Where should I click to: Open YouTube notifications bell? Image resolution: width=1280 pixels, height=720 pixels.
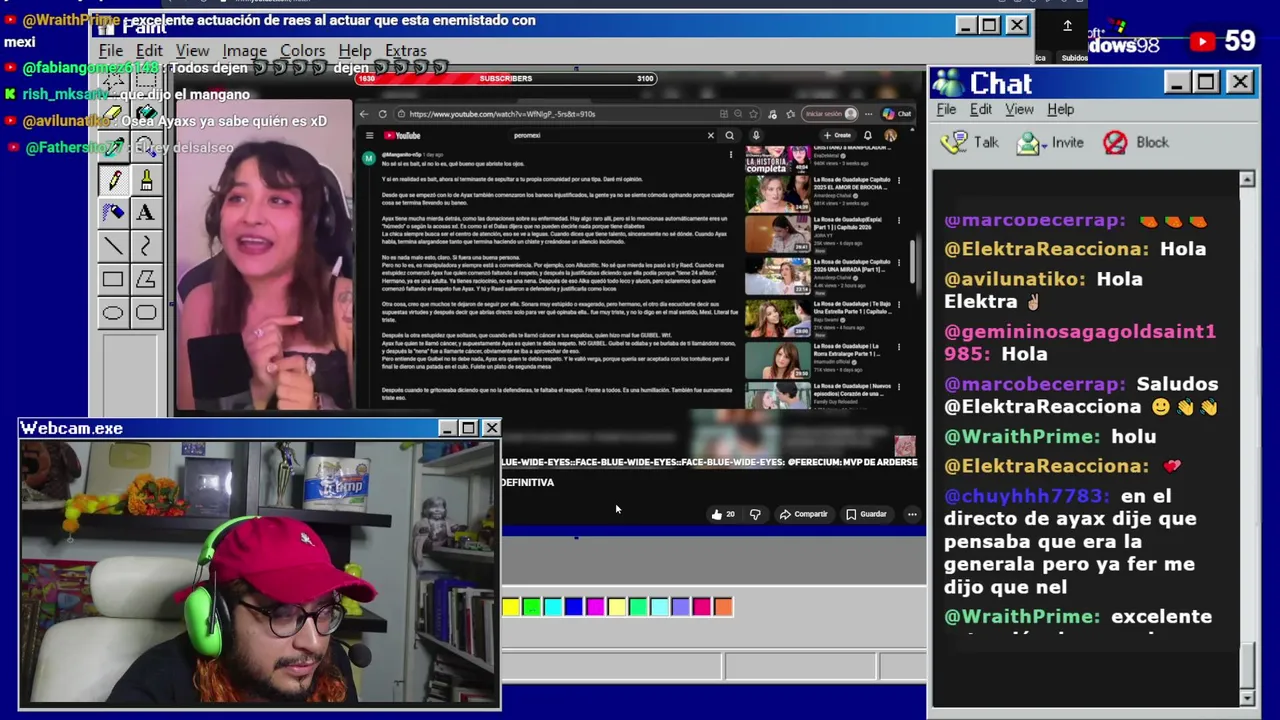pyautogui.click(x=868, y=135)
